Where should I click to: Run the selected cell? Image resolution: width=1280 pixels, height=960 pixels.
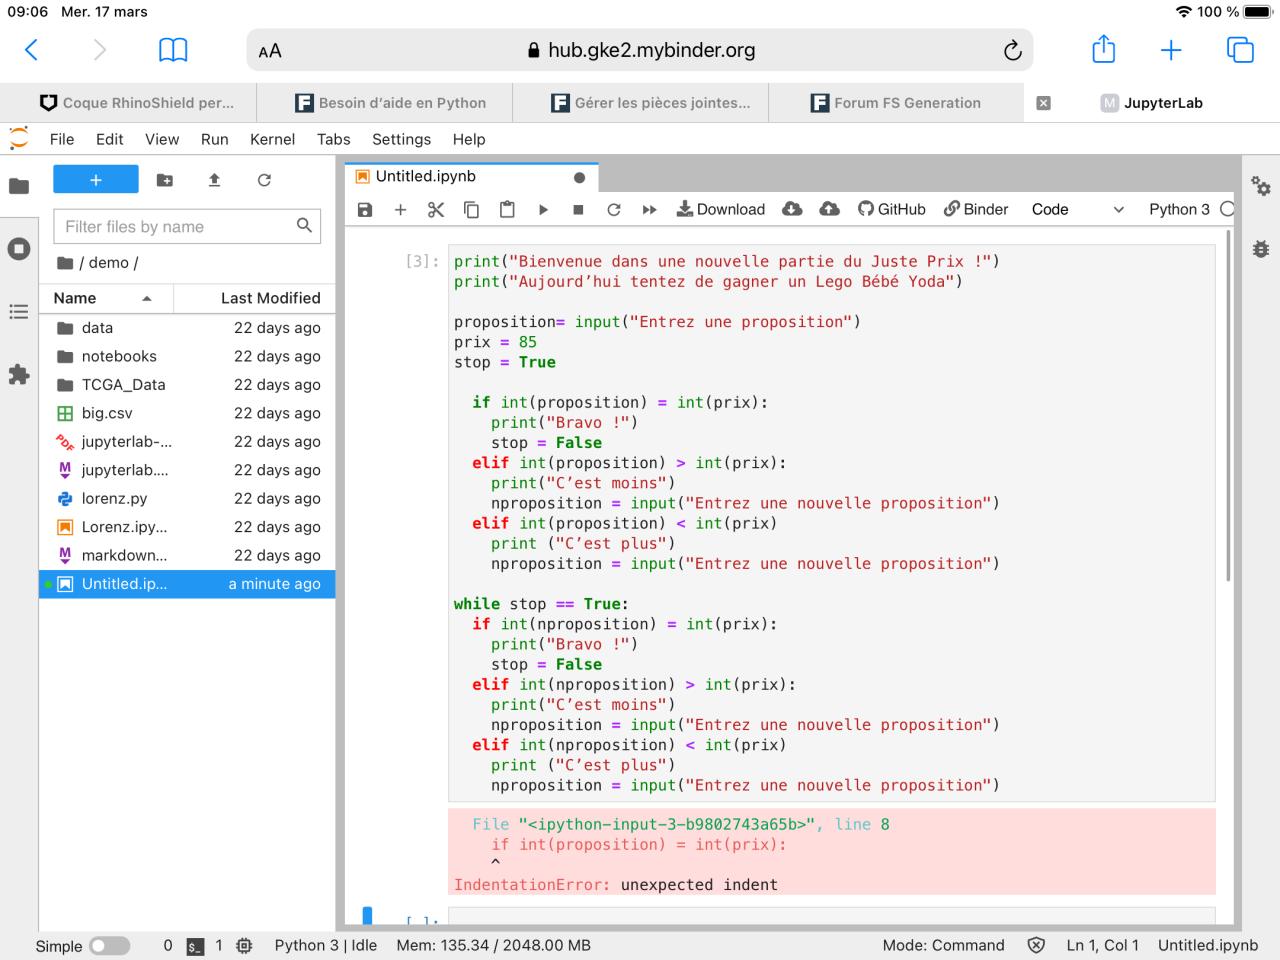coord(543,209)
